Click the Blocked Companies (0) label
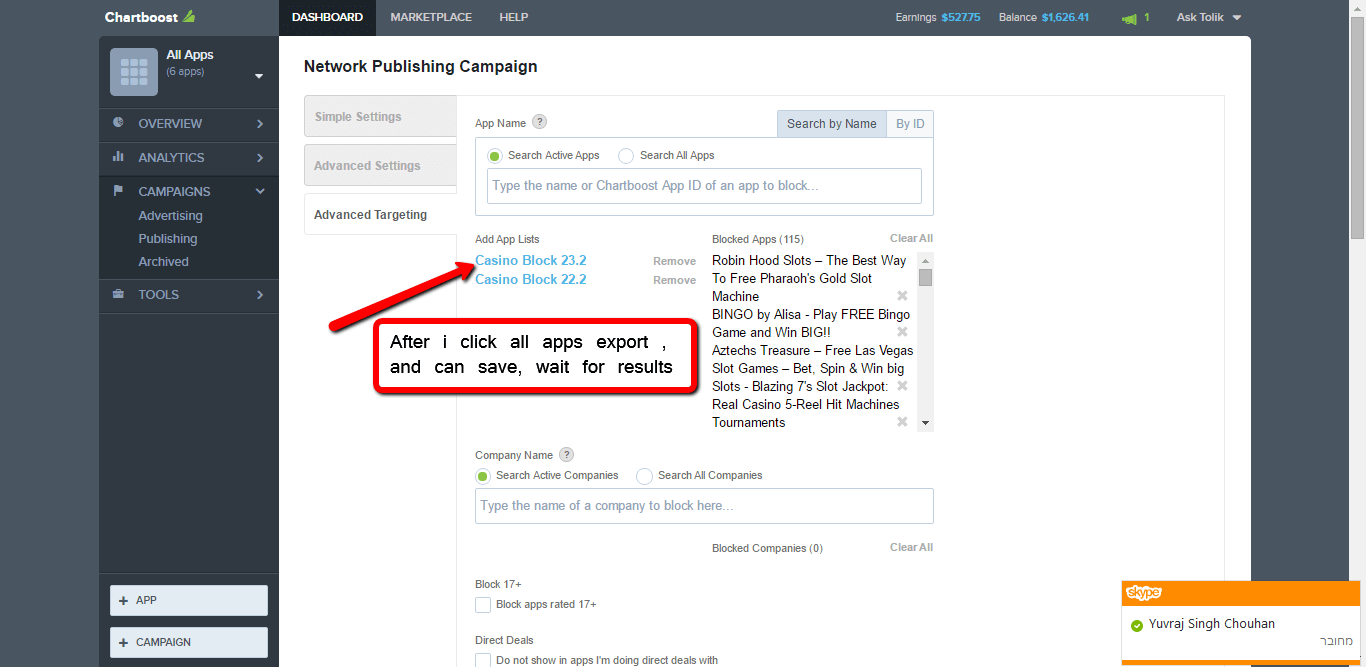The height and width of the screenshot is (667, 1366). [767, 548]
